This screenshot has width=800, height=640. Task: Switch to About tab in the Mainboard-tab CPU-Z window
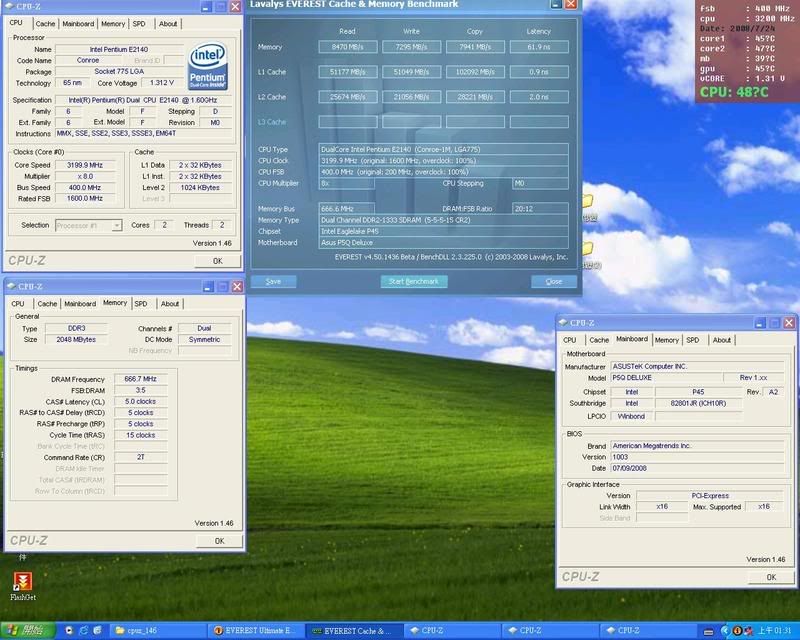pos(721,340)
